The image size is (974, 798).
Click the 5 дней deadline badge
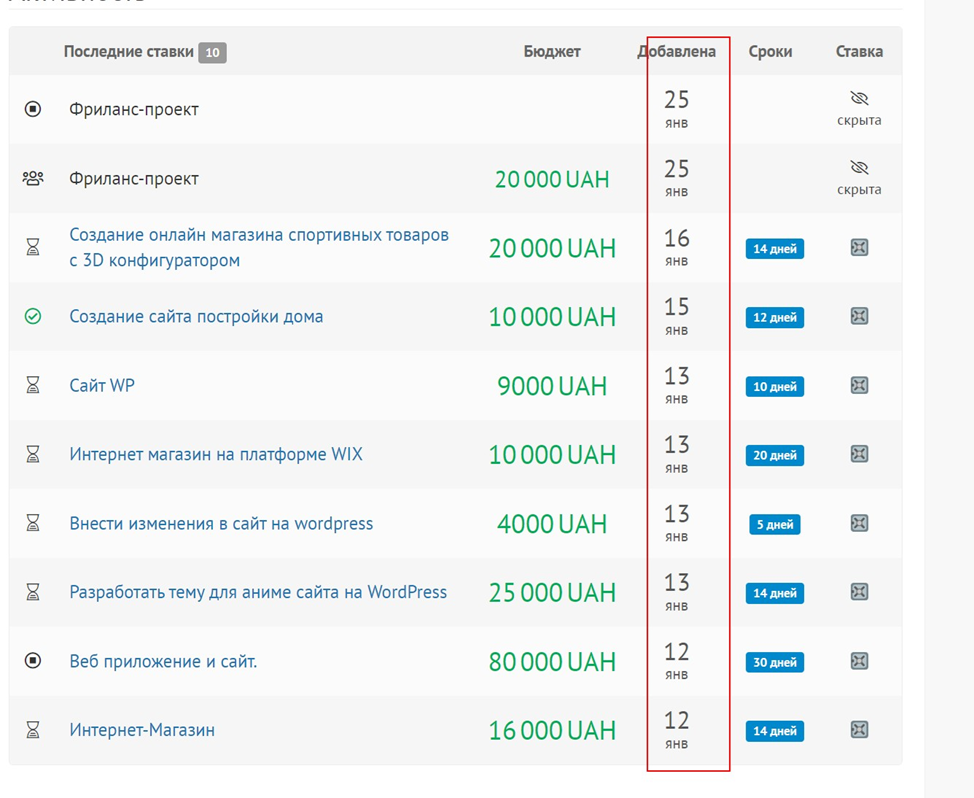775,524
